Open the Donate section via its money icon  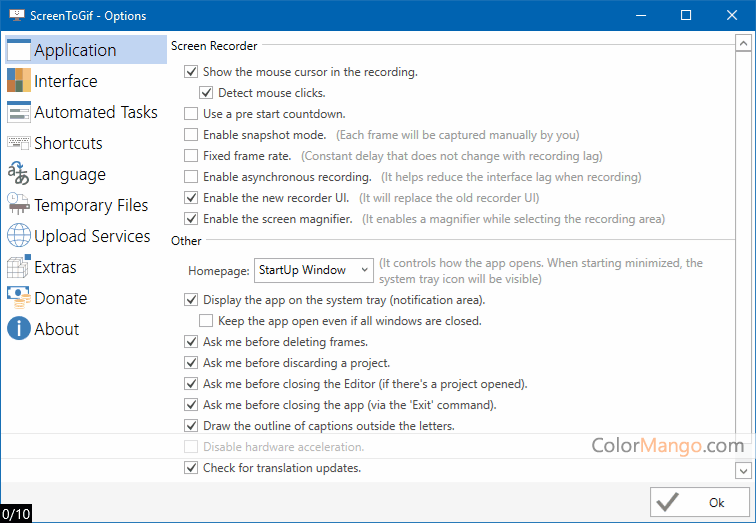pyautogui.click(x=19, y=297)
